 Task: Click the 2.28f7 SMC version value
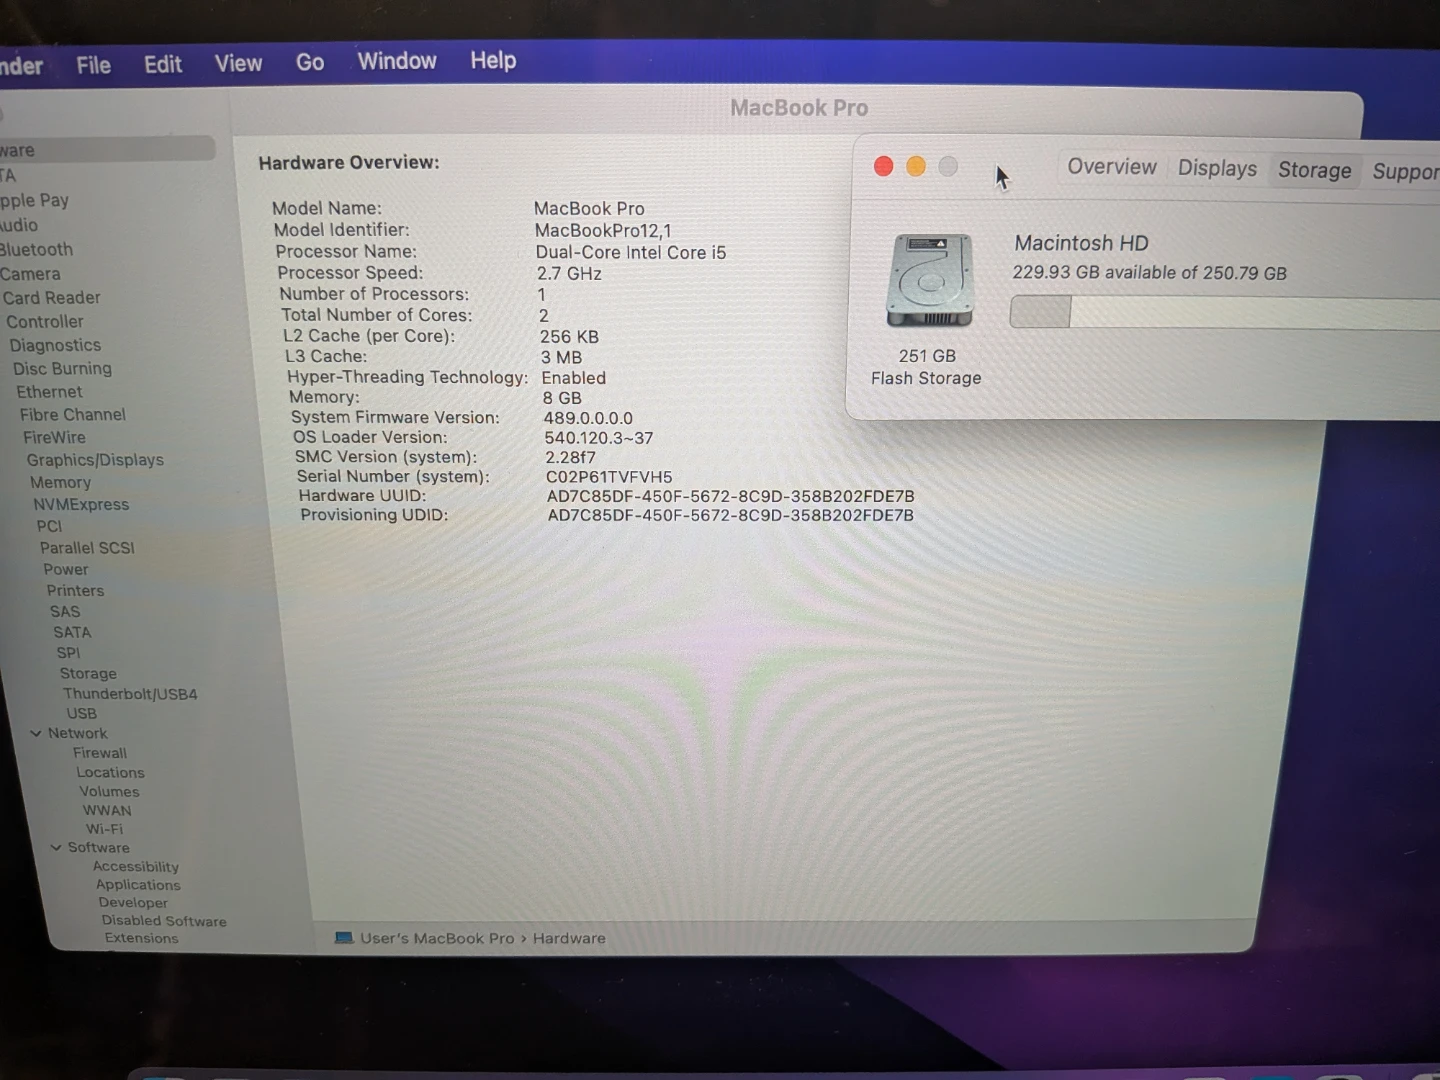[570, 457]
